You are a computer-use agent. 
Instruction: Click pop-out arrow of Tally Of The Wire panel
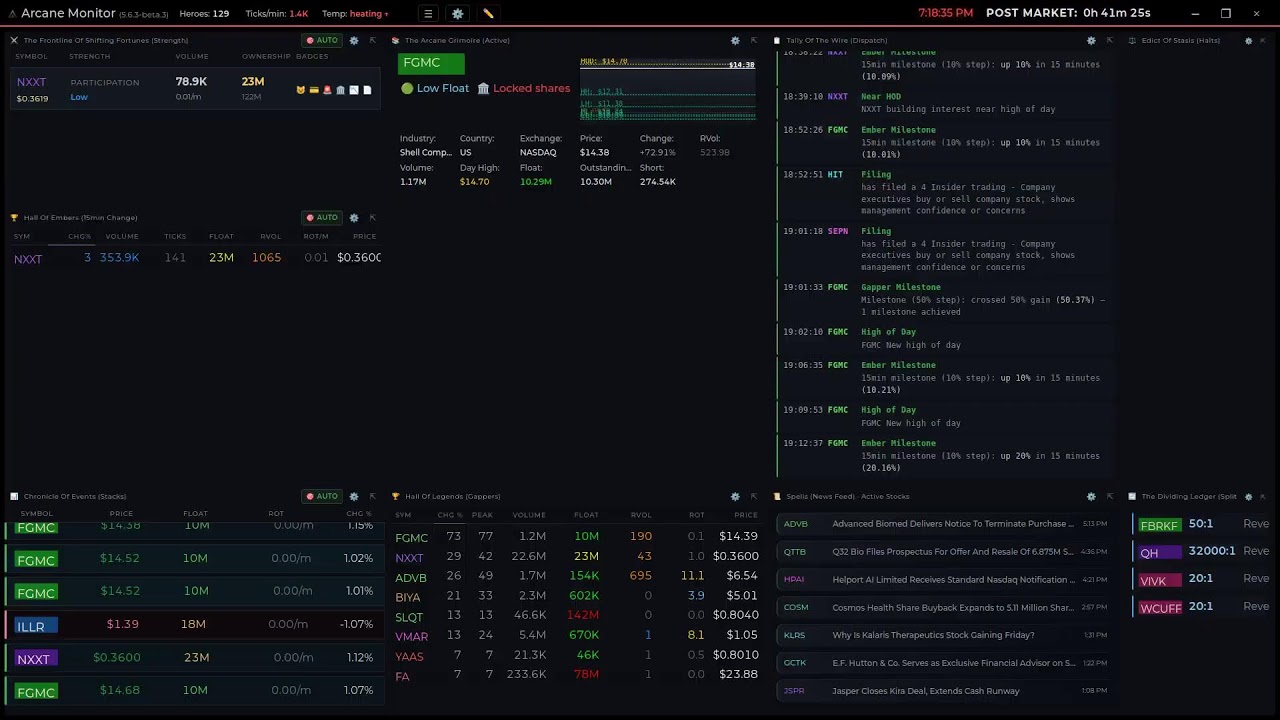pyautogui.click(x=1109, y=40)
